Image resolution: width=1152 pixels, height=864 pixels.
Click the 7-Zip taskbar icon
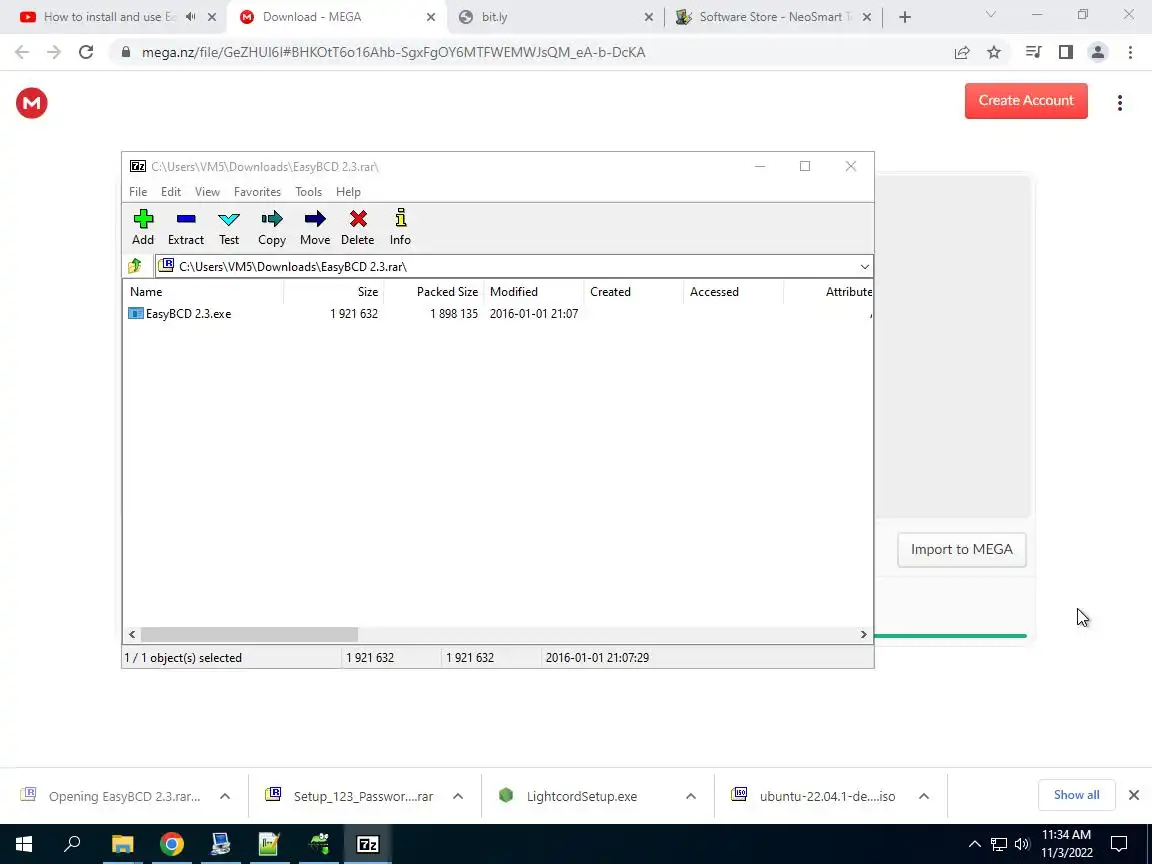click(367, 844)
